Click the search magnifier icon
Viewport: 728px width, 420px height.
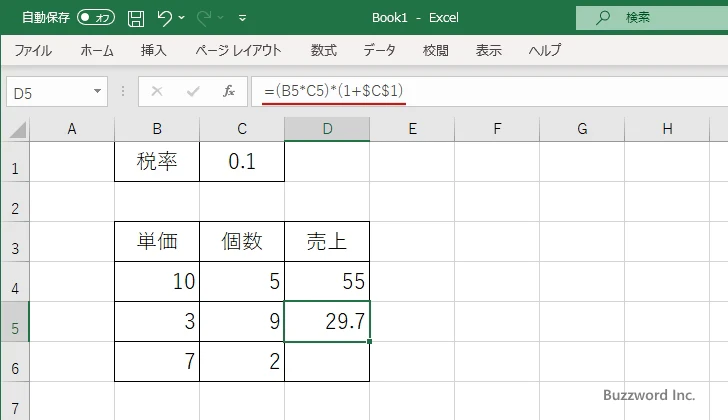click(602, 17)
